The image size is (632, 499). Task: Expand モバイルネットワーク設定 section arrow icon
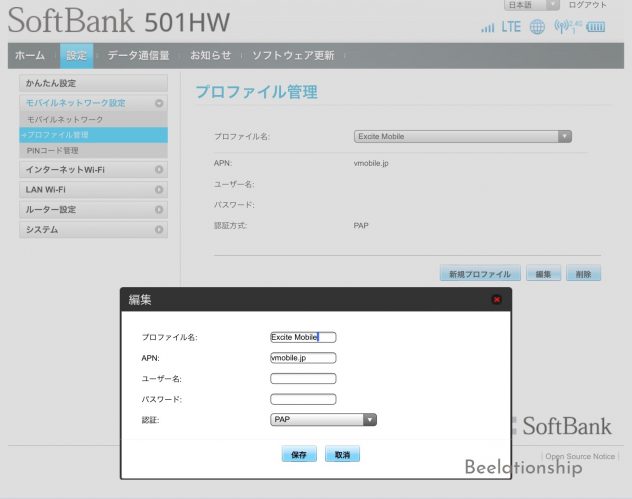point(159,103)
